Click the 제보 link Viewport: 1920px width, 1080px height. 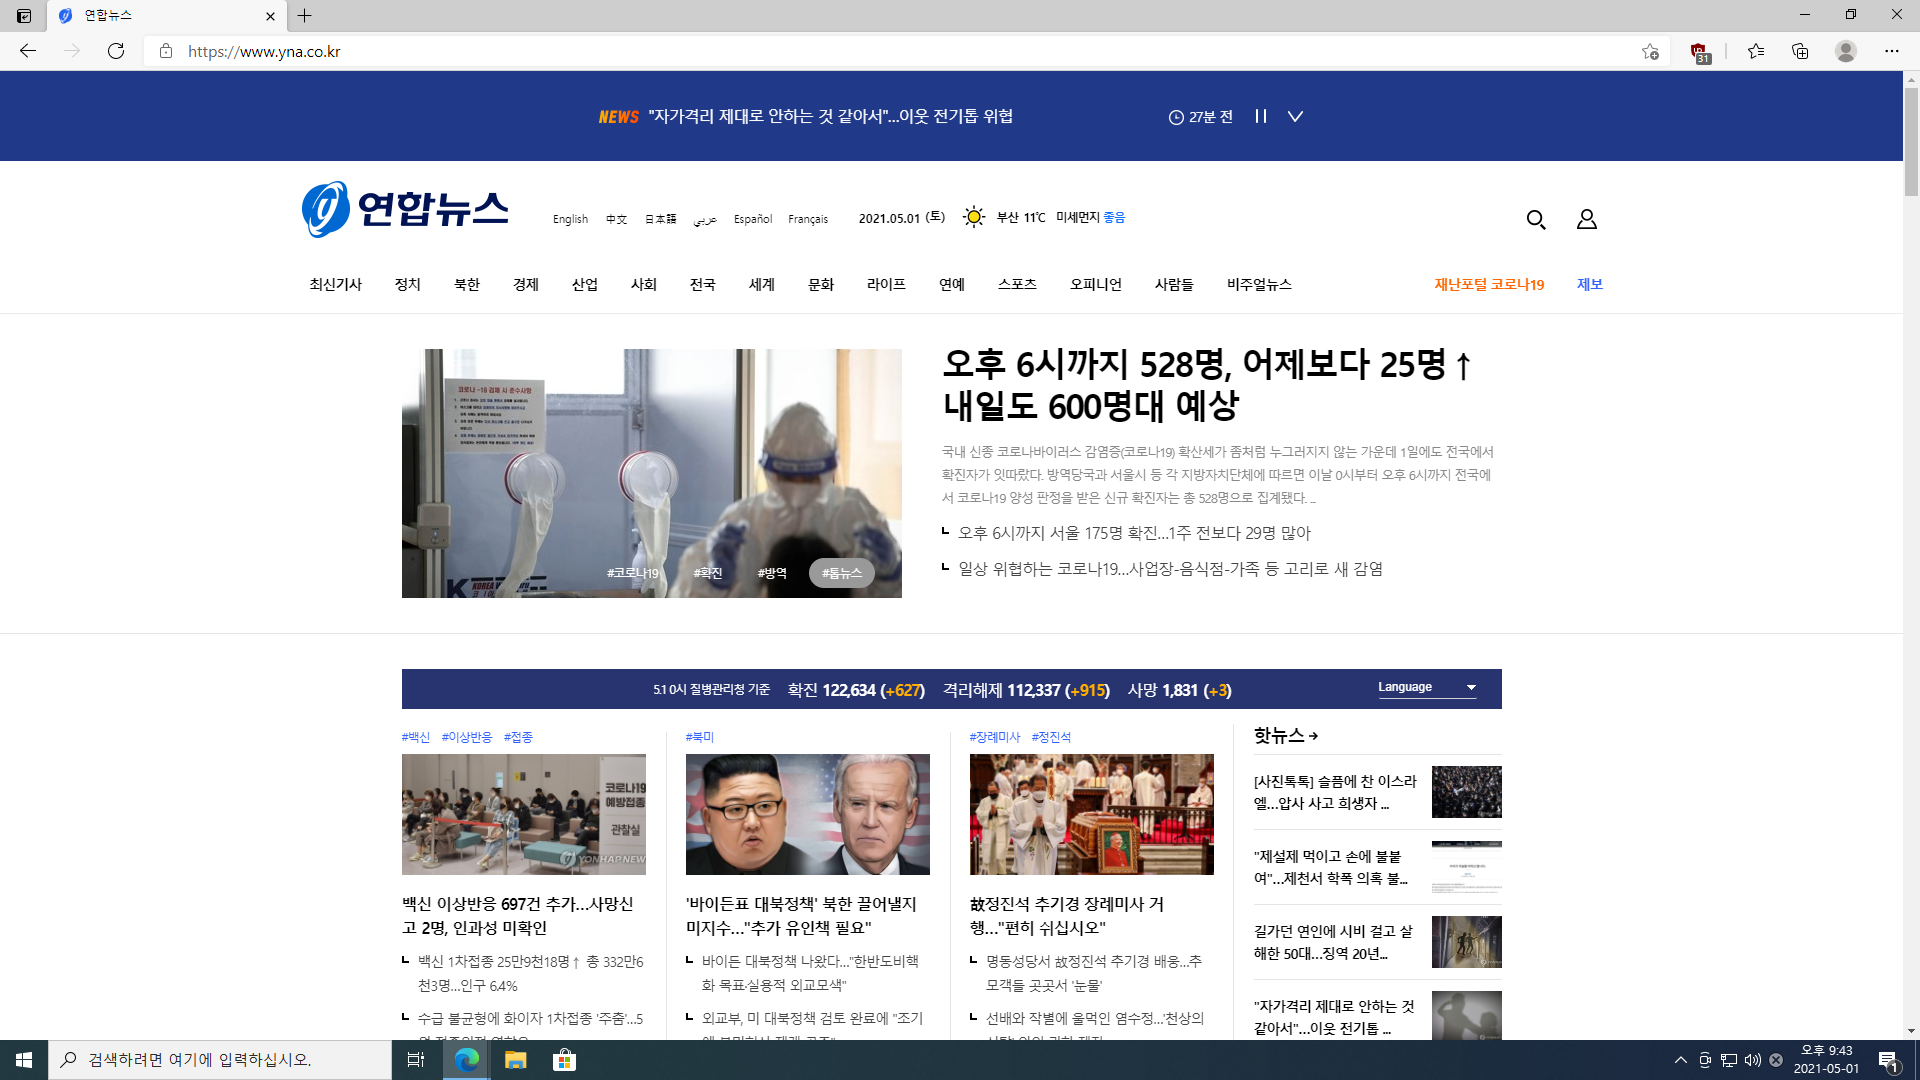[1590, 285]
